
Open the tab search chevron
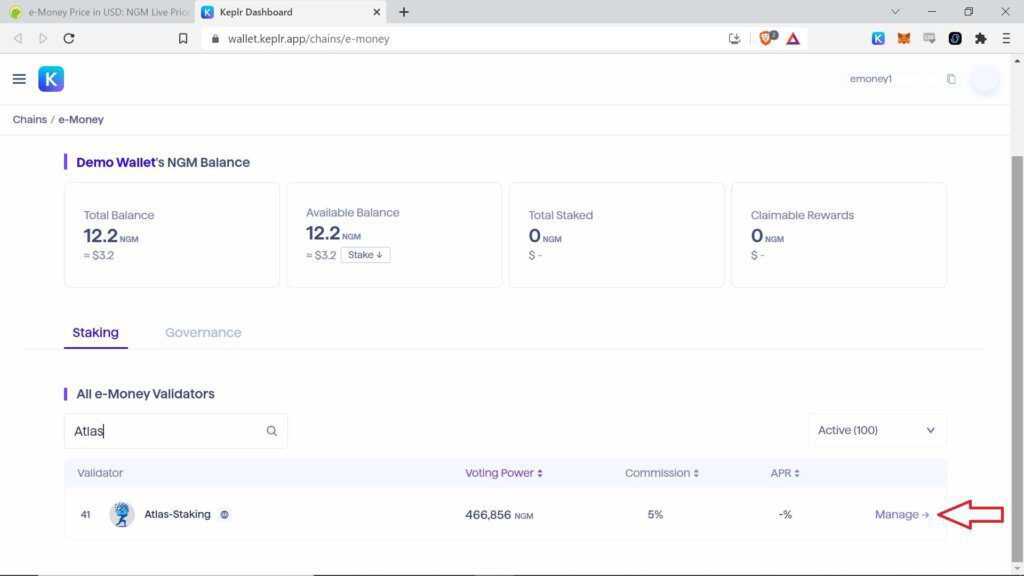pos(895,12)
